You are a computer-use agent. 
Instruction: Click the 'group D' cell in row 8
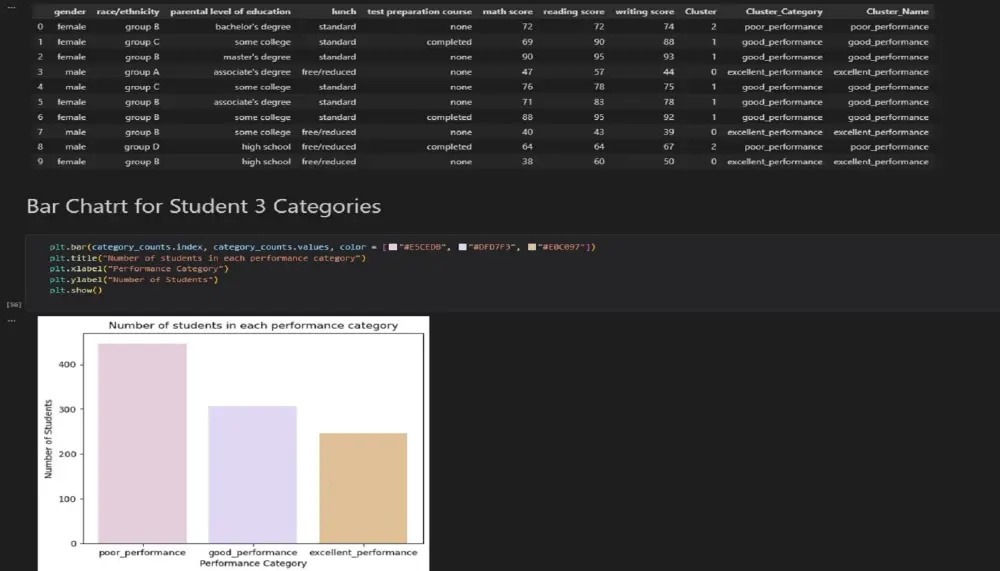[142, 147]
